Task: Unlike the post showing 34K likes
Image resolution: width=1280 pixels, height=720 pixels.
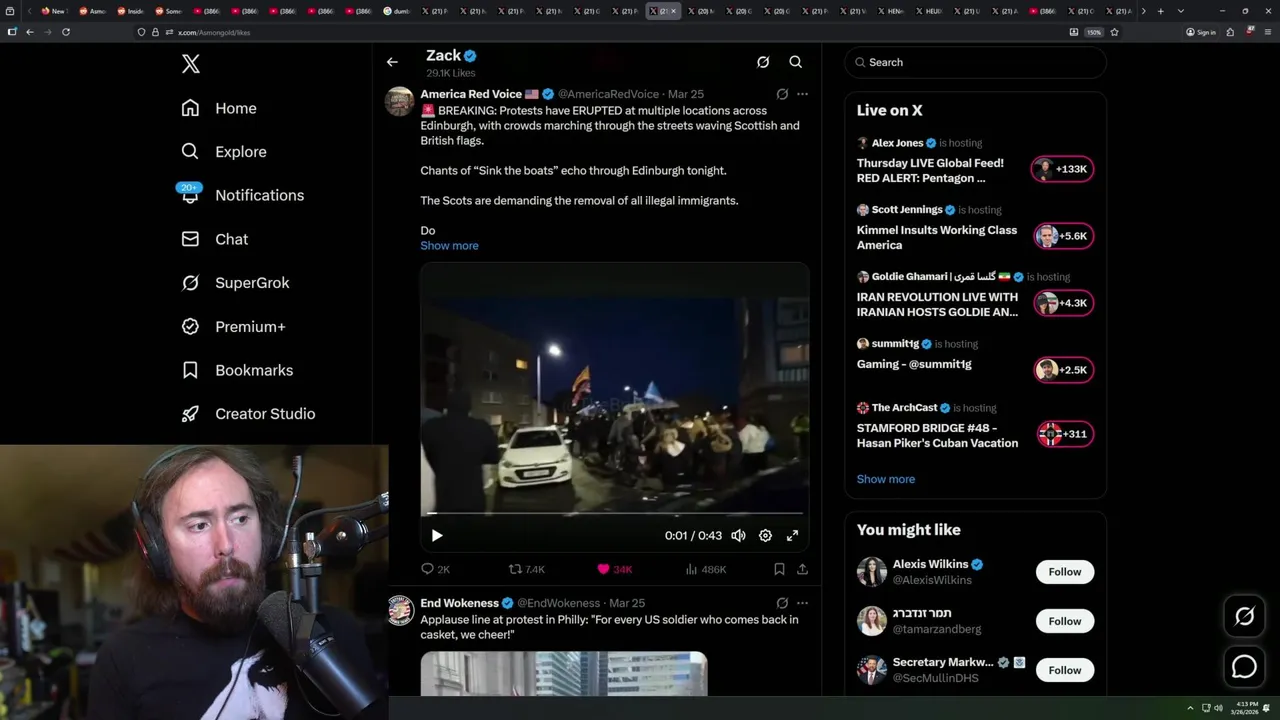Action: click(x=614, y=569)
